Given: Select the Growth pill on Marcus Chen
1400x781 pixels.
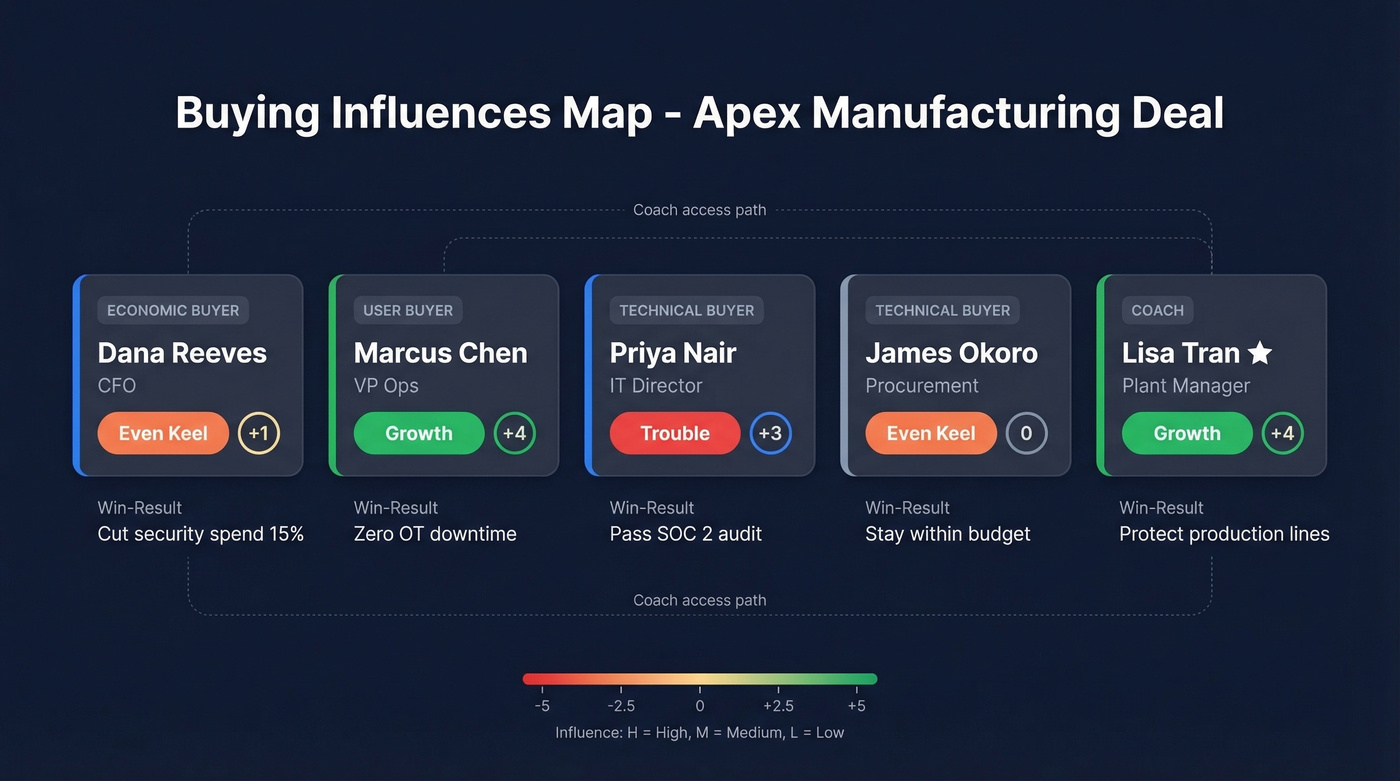Looking at the screenshot, I should [419, 432].
